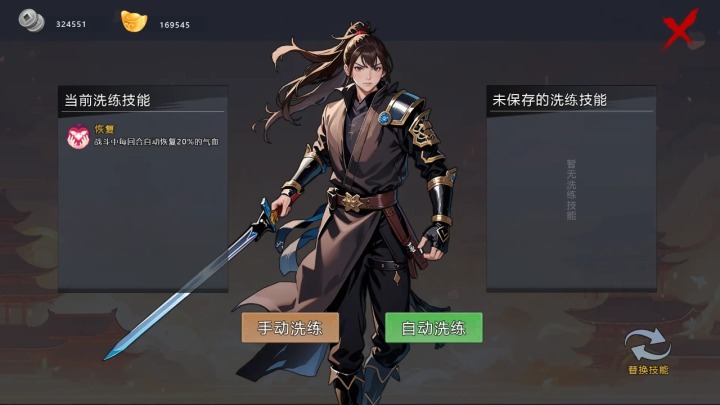Viewport: 720px width, 405px height.
Task: Click the skill description mentioning 20%
Action: pos(157,142)
